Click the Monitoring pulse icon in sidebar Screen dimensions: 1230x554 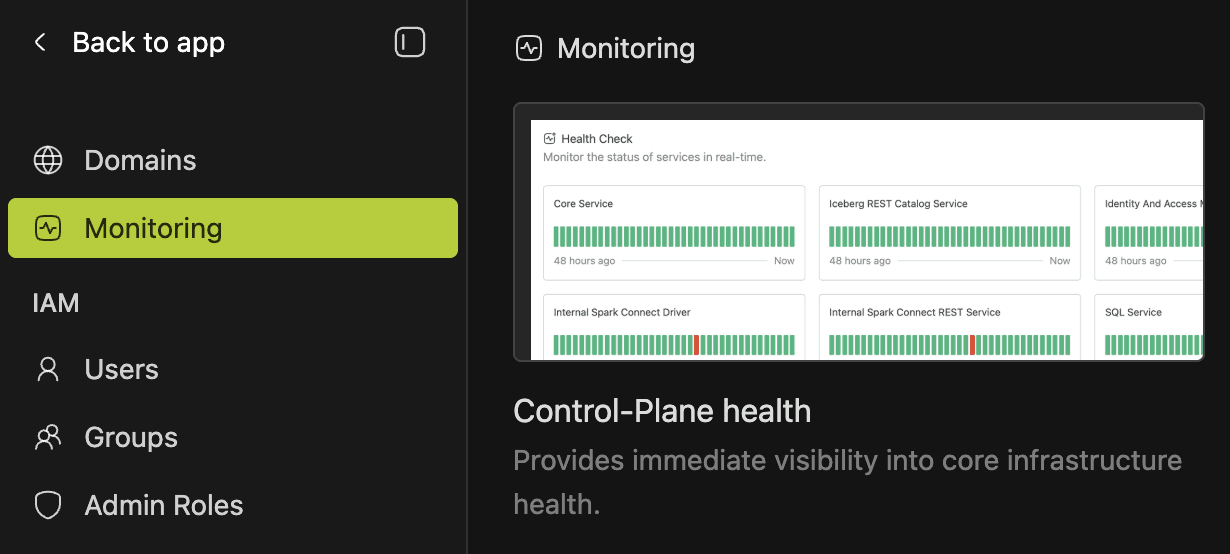[x=48, y=228]
